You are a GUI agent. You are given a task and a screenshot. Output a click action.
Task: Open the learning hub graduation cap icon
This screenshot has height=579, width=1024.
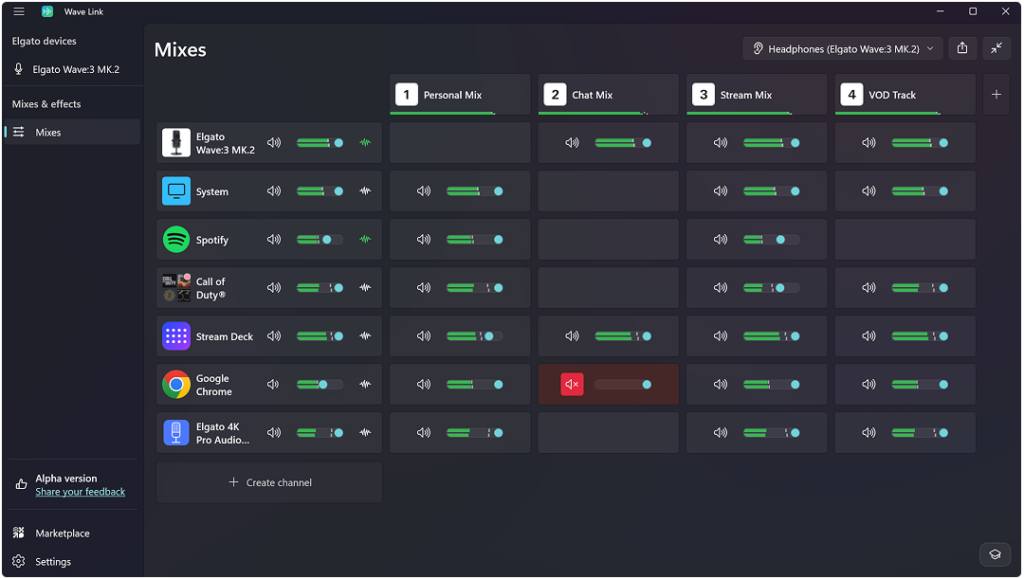[995, 554]
